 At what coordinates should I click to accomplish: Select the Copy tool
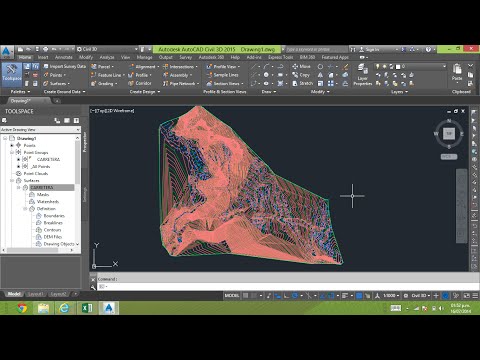[x=301, y=75]
